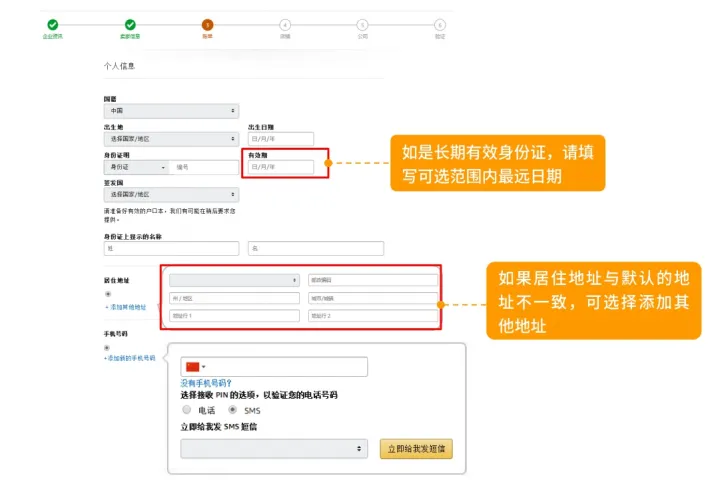This screenshot has height=482, width=720.
Task: Focus the 城市/城镇 city input field
Action: click(373, 298)
